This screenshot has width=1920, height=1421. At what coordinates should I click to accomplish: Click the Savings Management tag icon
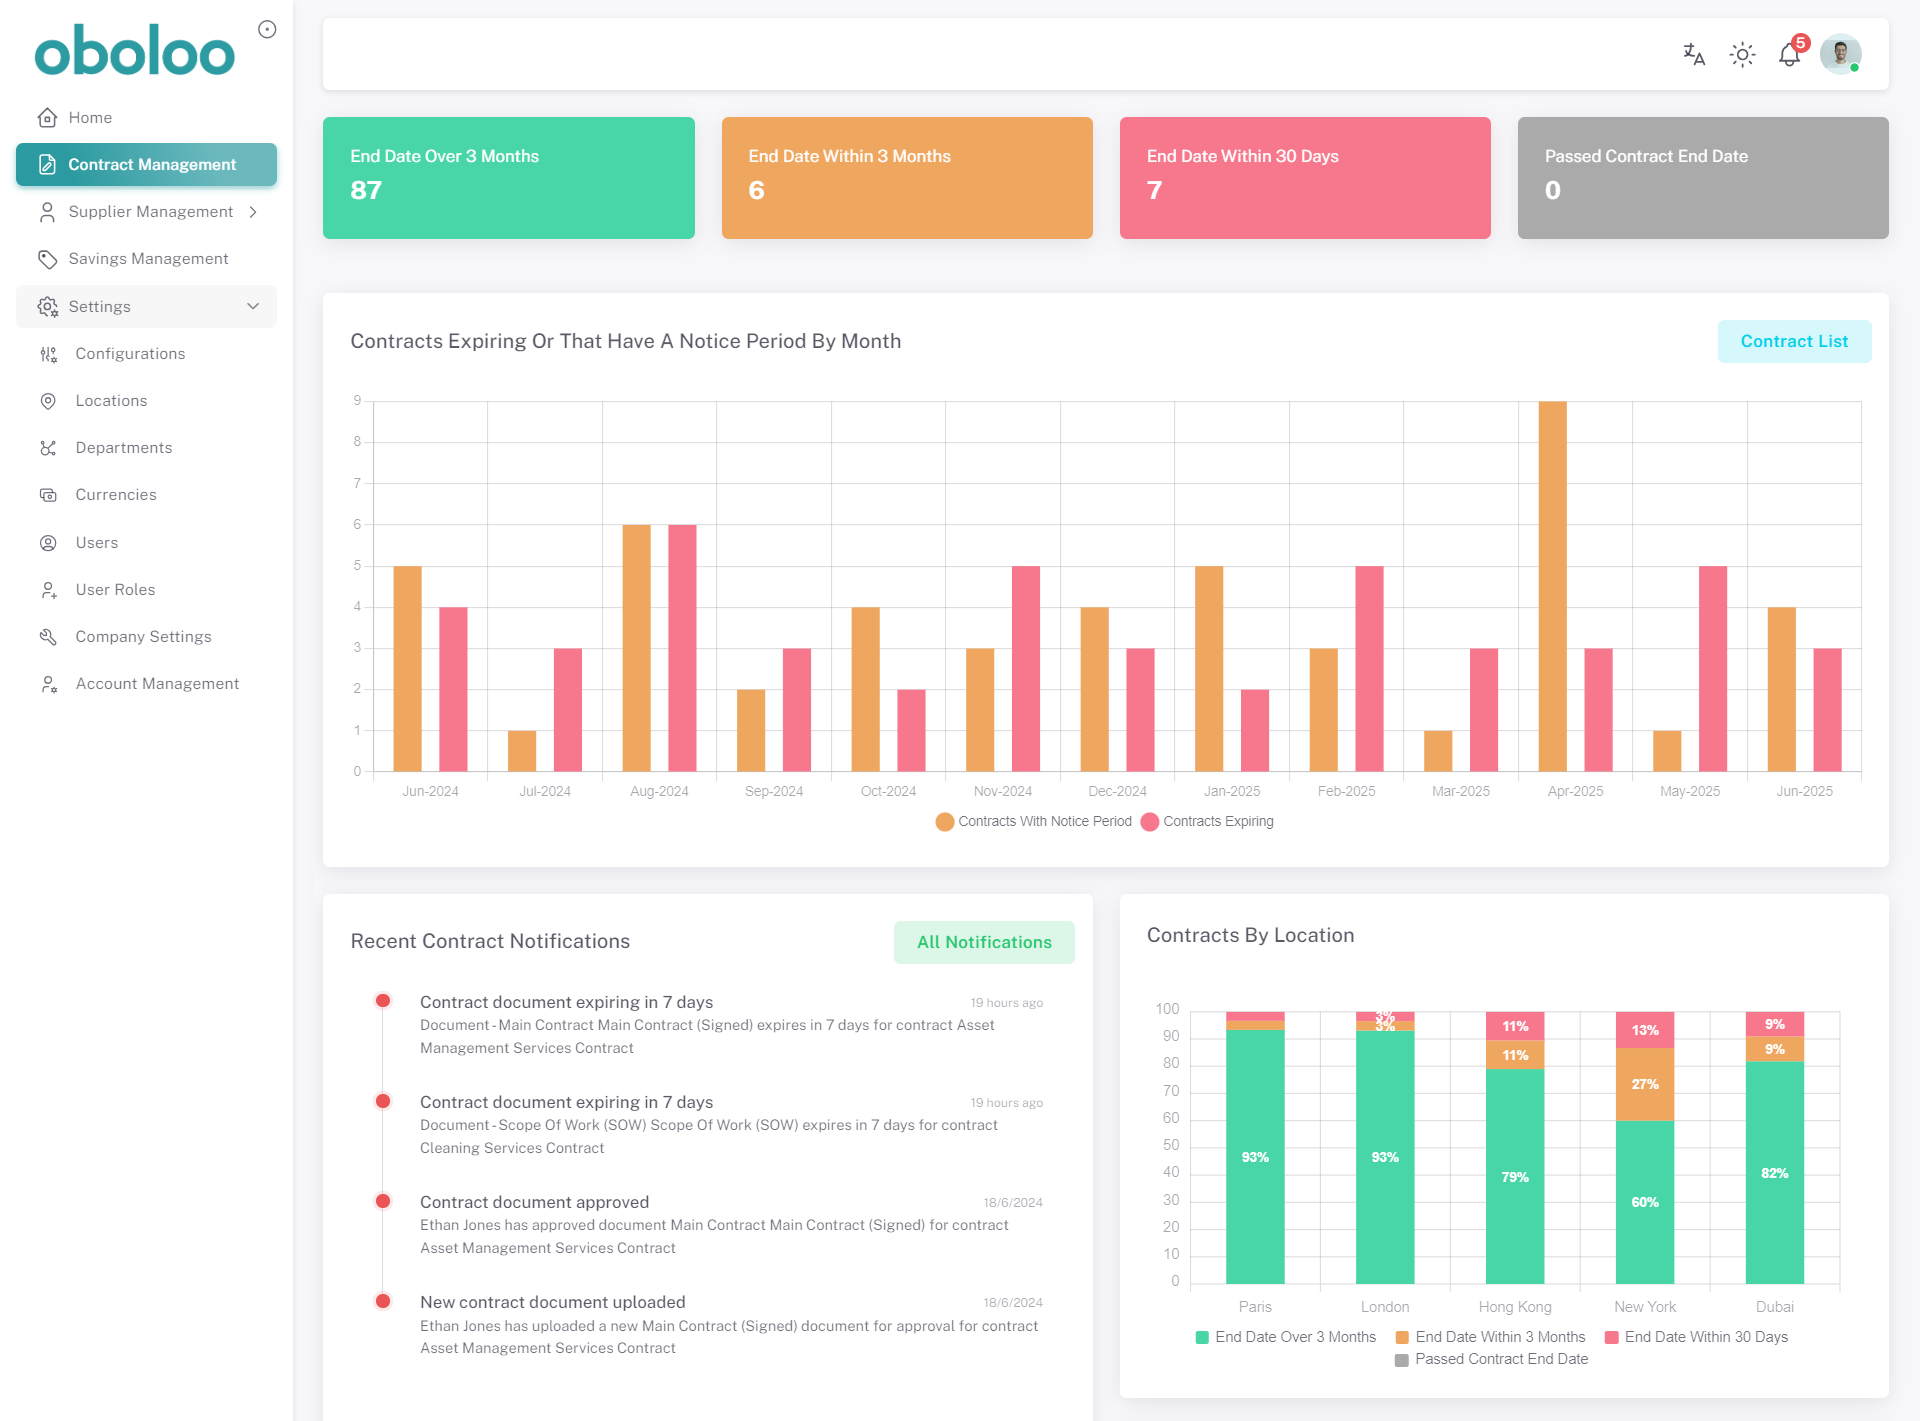[47, 259]
